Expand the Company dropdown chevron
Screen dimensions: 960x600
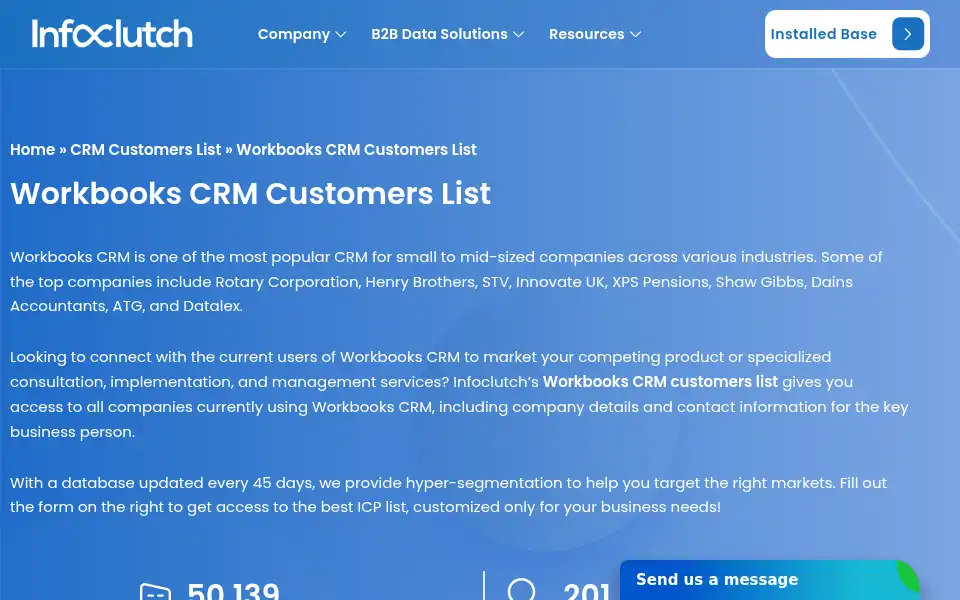pyautogui.click(x=341, y=35)
